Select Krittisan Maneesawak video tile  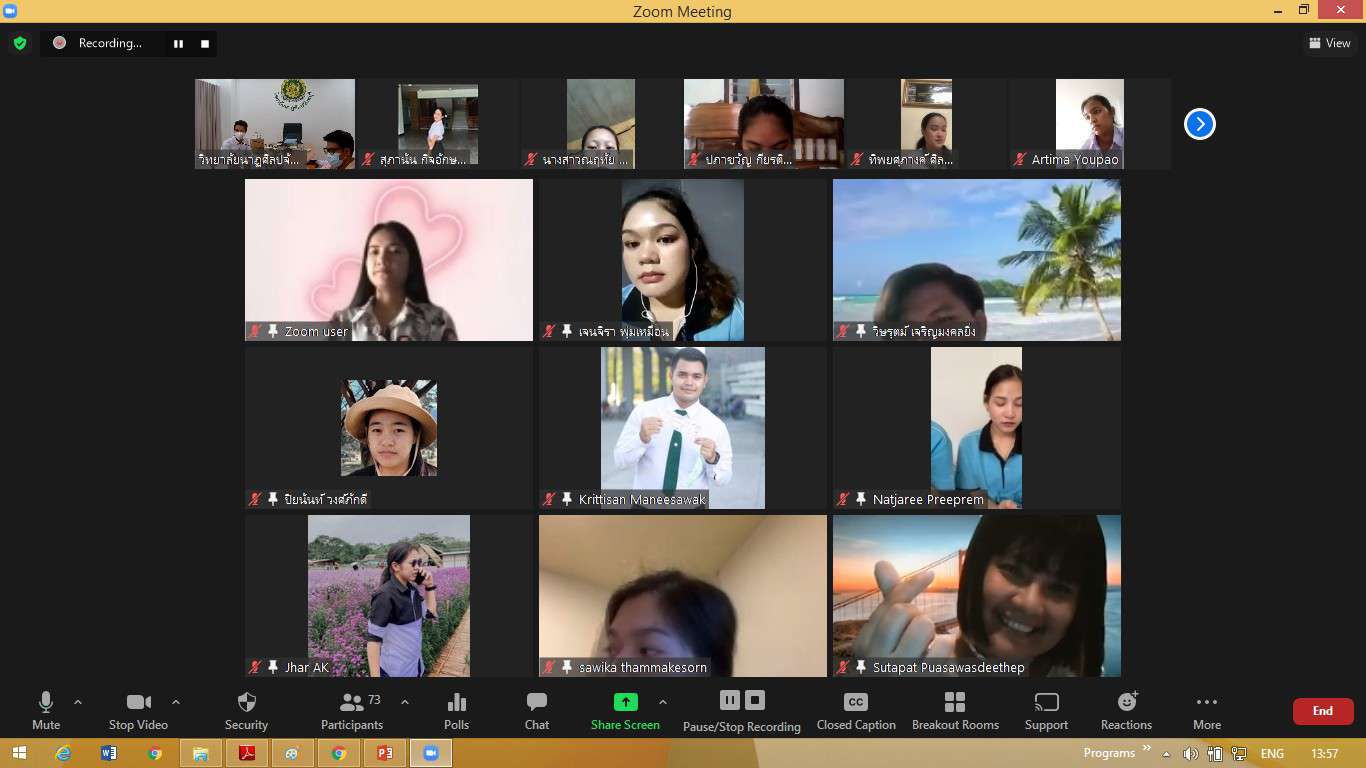(x=683, y=427)
